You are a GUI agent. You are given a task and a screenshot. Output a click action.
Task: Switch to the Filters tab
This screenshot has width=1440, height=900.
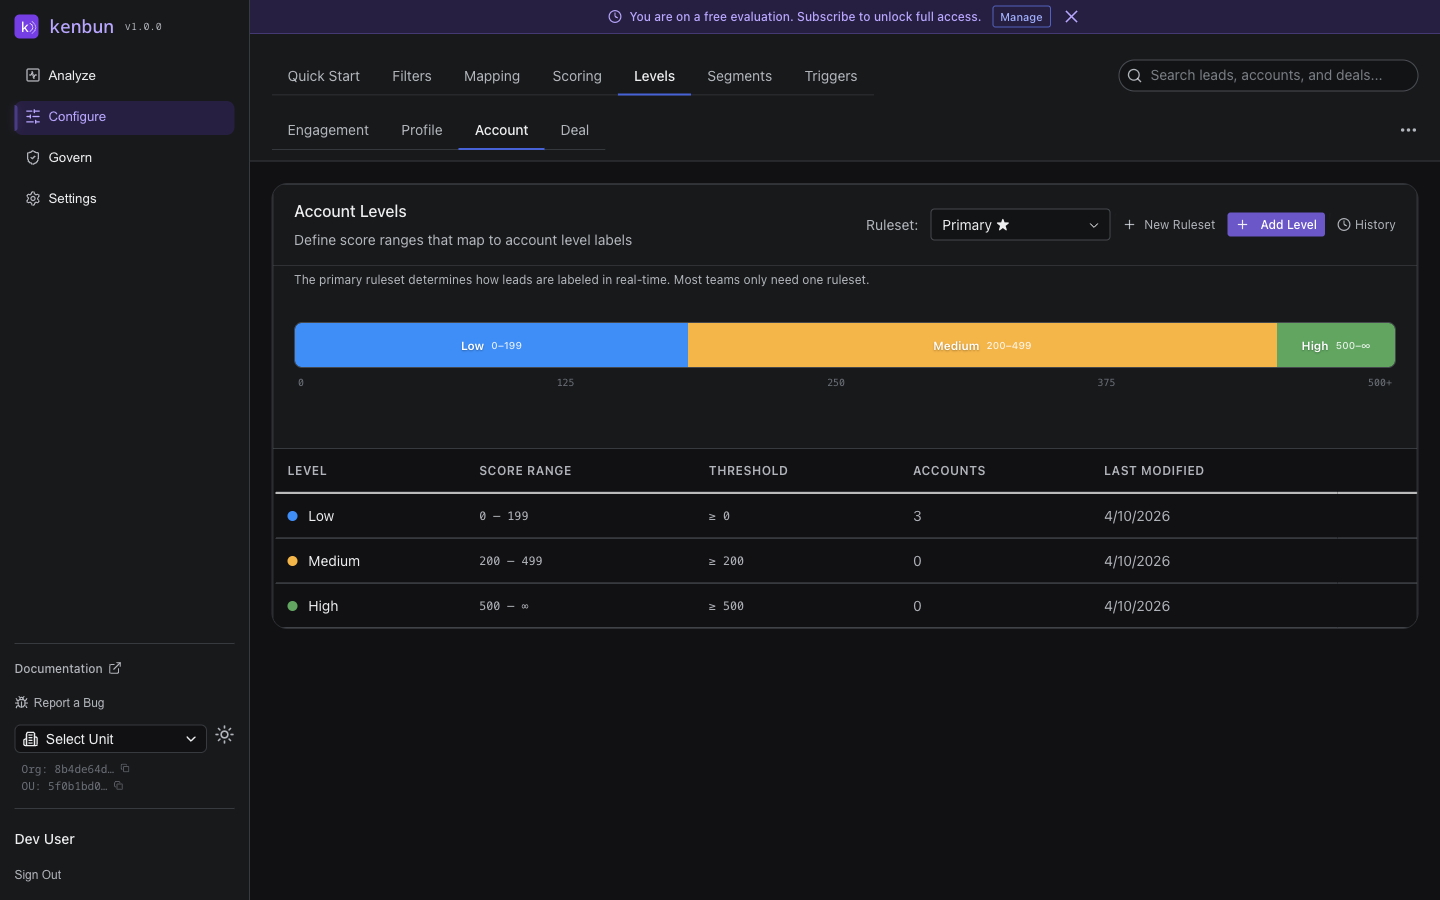tap(412, 76)
